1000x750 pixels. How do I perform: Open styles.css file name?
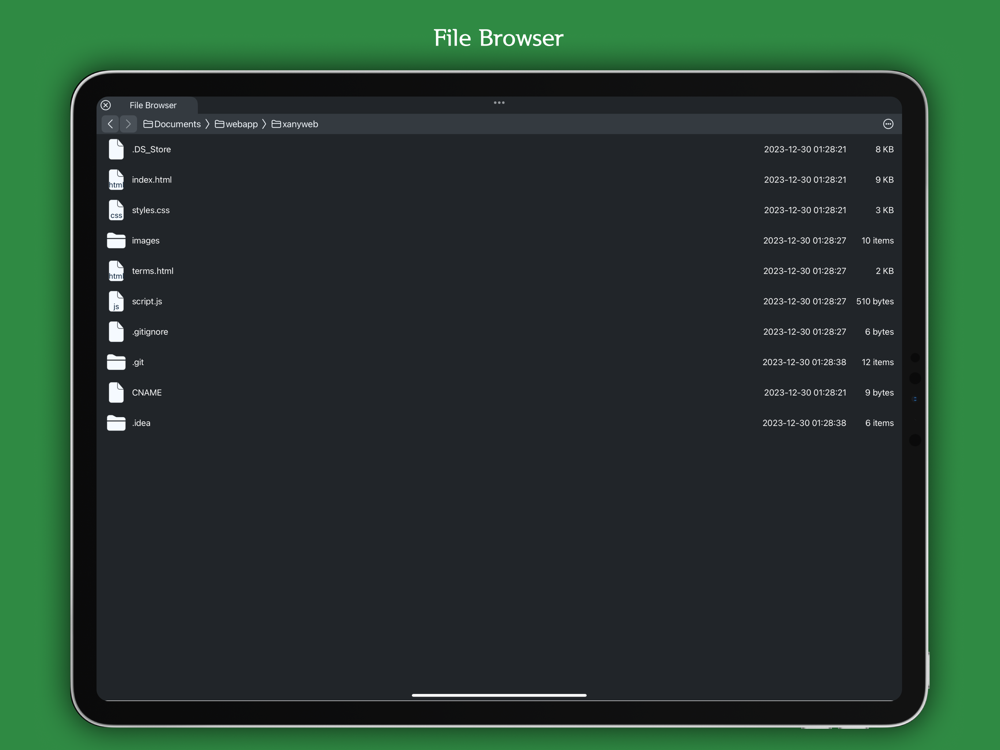(151, 210)
